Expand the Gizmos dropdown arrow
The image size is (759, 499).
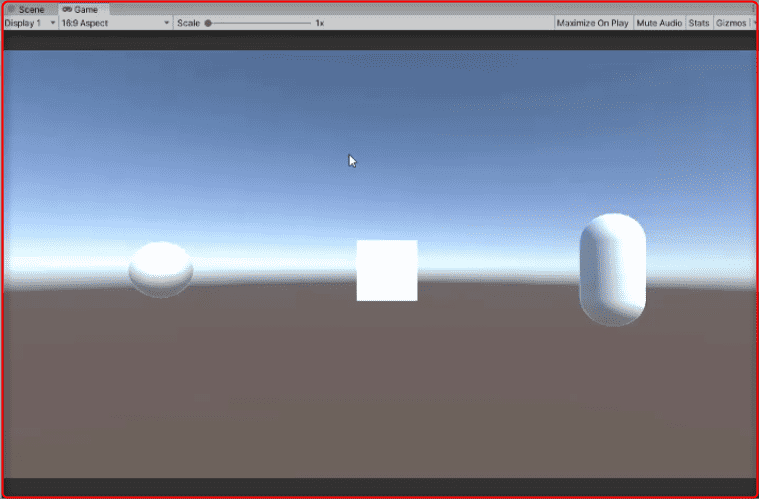(x=753, y=23)
